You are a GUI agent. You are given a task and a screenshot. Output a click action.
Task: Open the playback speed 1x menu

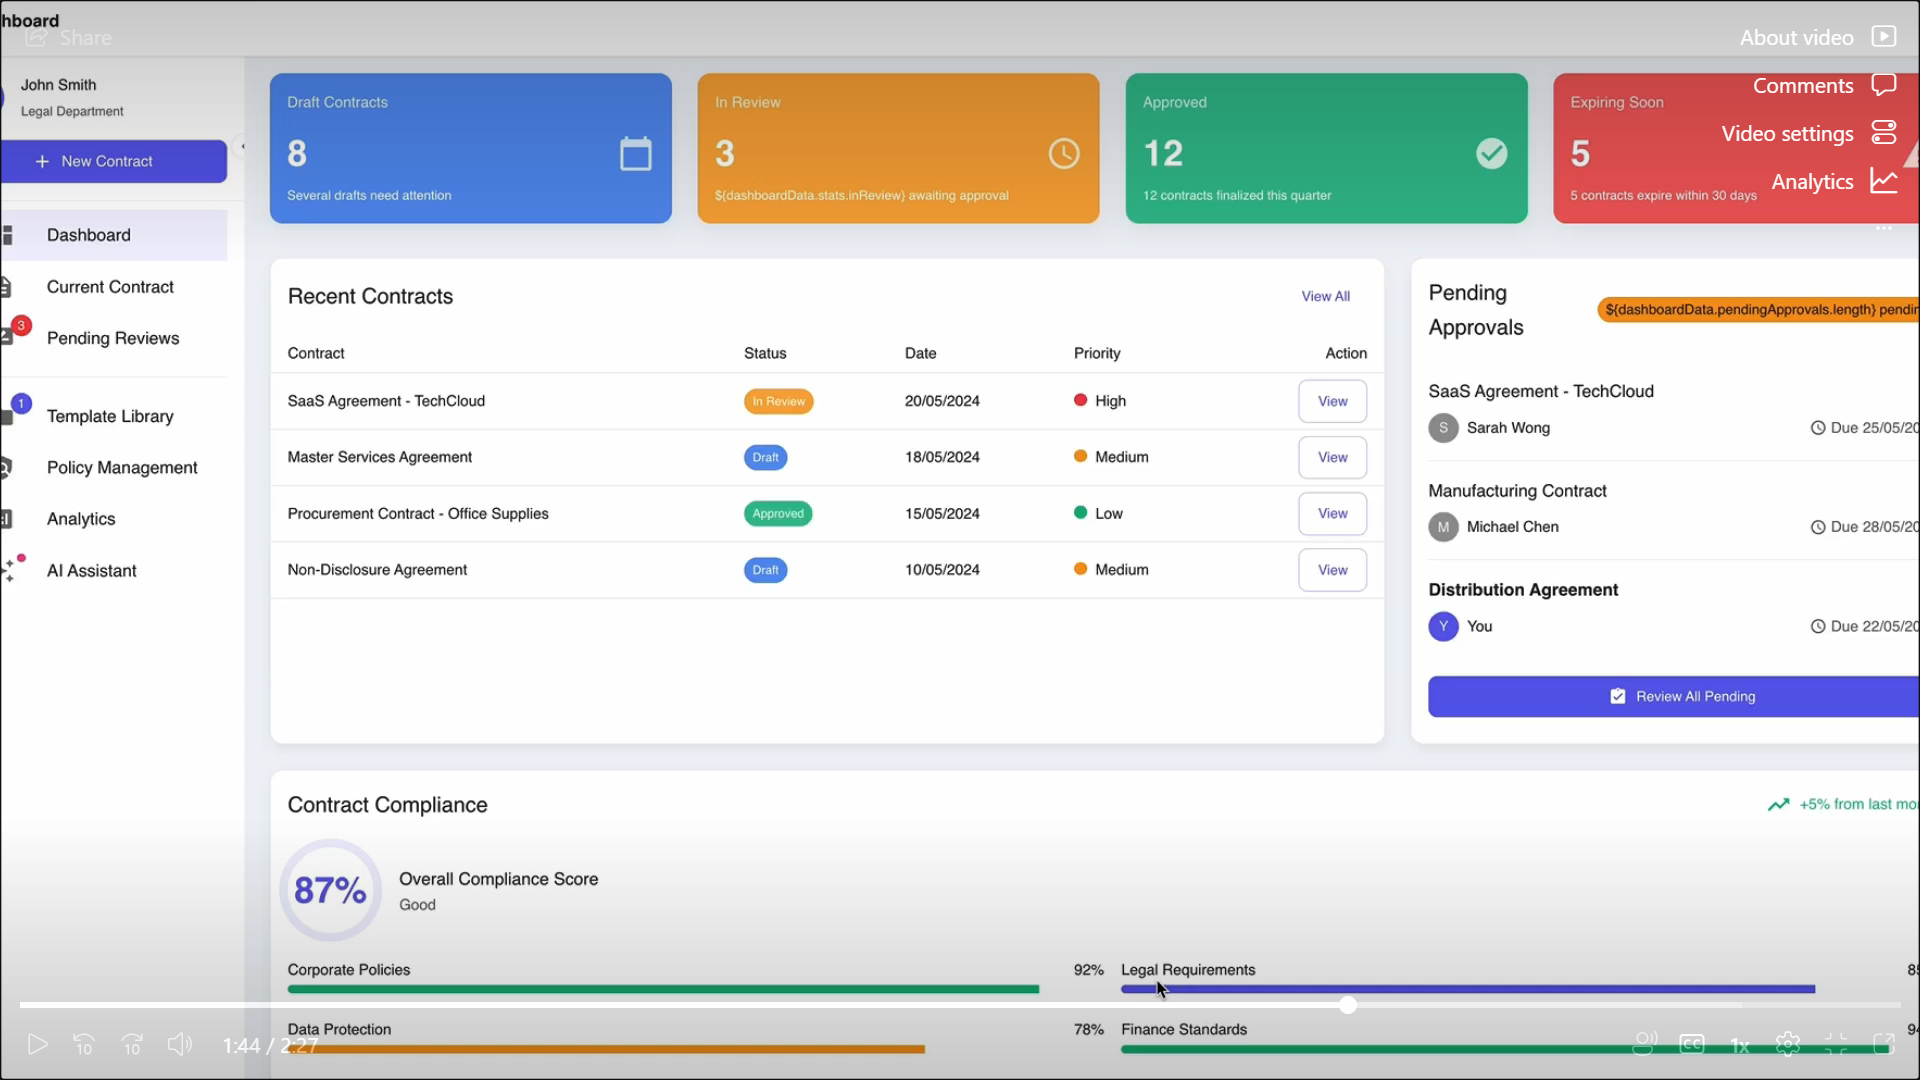tap(1740, 1045)
